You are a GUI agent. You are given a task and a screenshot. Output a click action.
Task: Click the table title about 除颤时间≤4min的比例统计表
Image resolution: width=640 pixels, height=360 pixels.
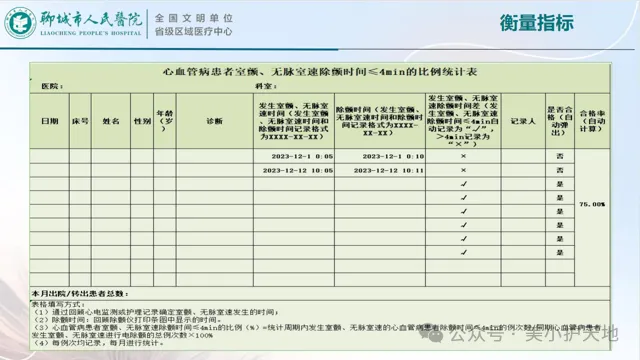320,72
